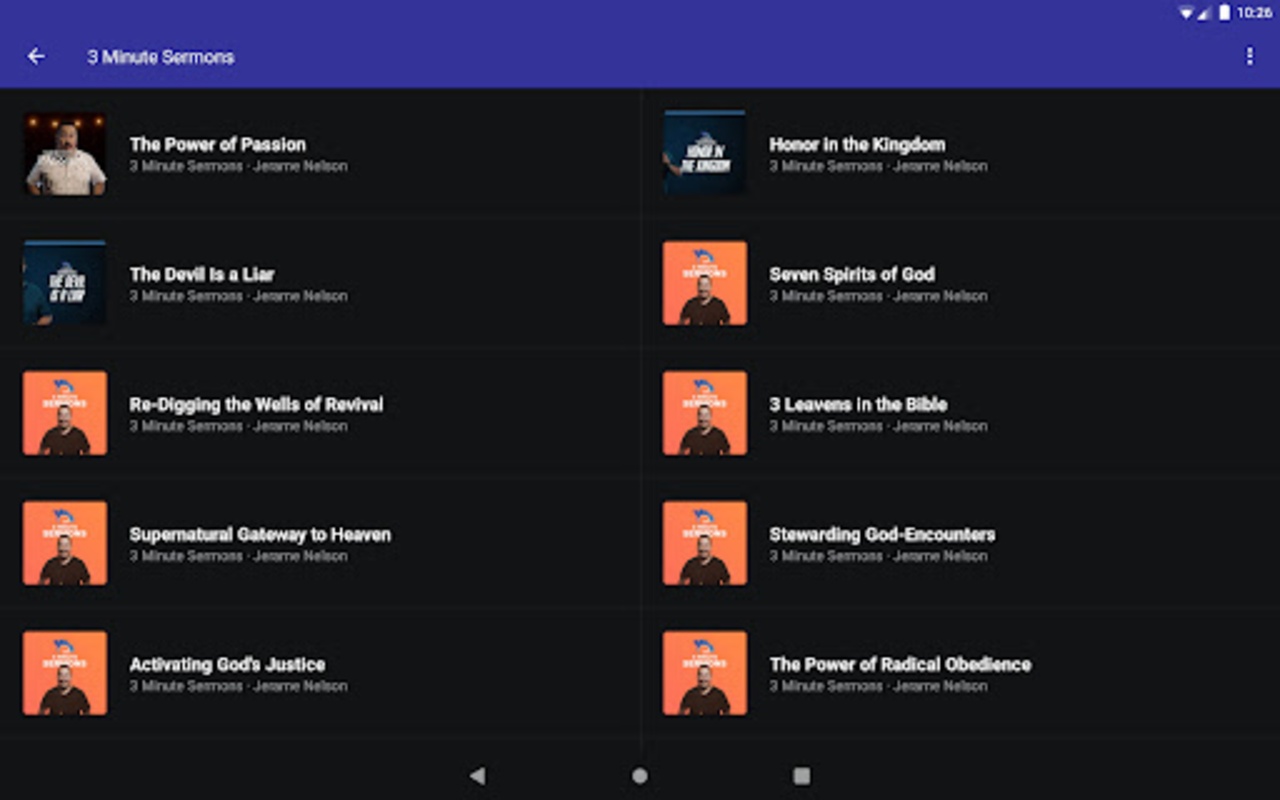Open The Power of Radical Obedience artwork
This screenshot has height=800, width=1280.
point(705,673)
